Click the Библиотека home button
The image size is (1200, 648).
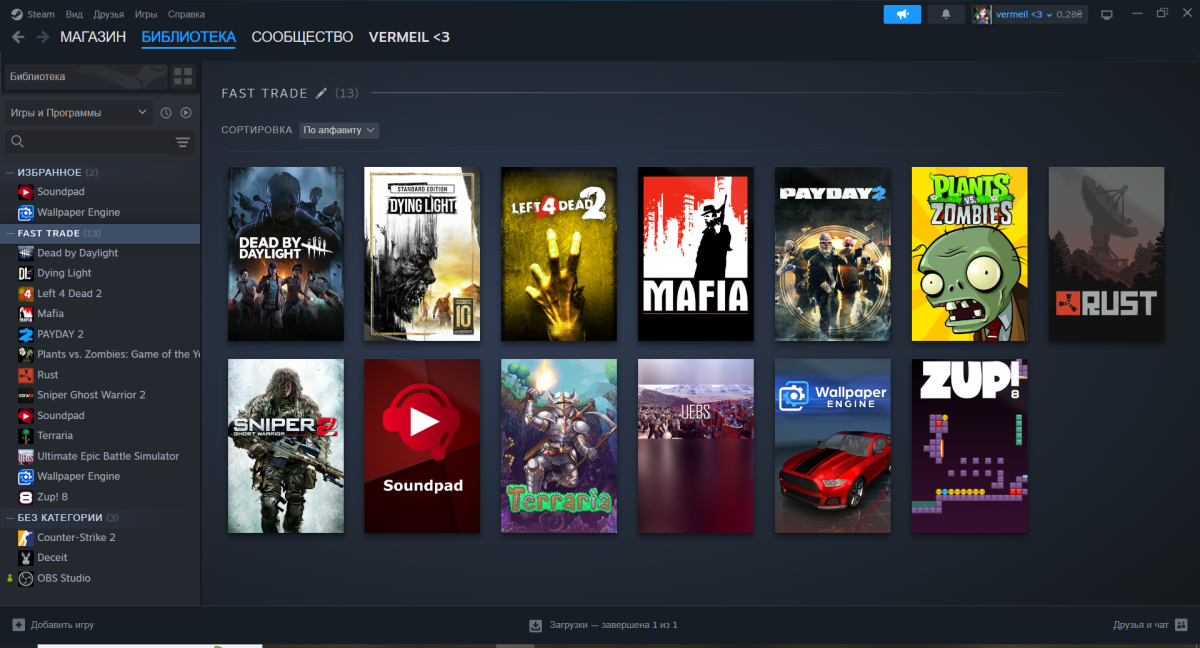(x=85, y=76)
